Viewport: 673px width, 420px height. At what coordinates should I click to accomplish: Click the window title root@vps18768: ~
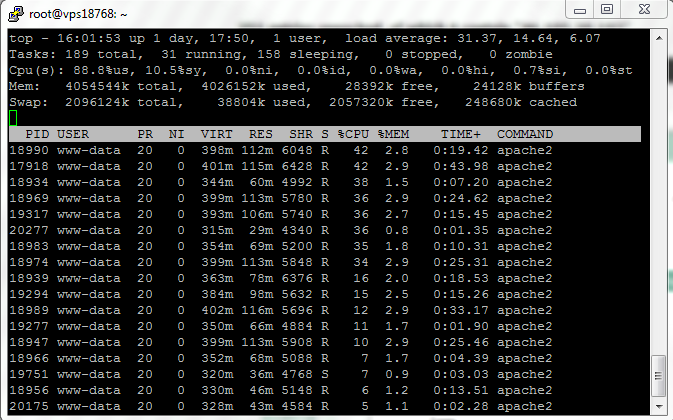point(78,14)
